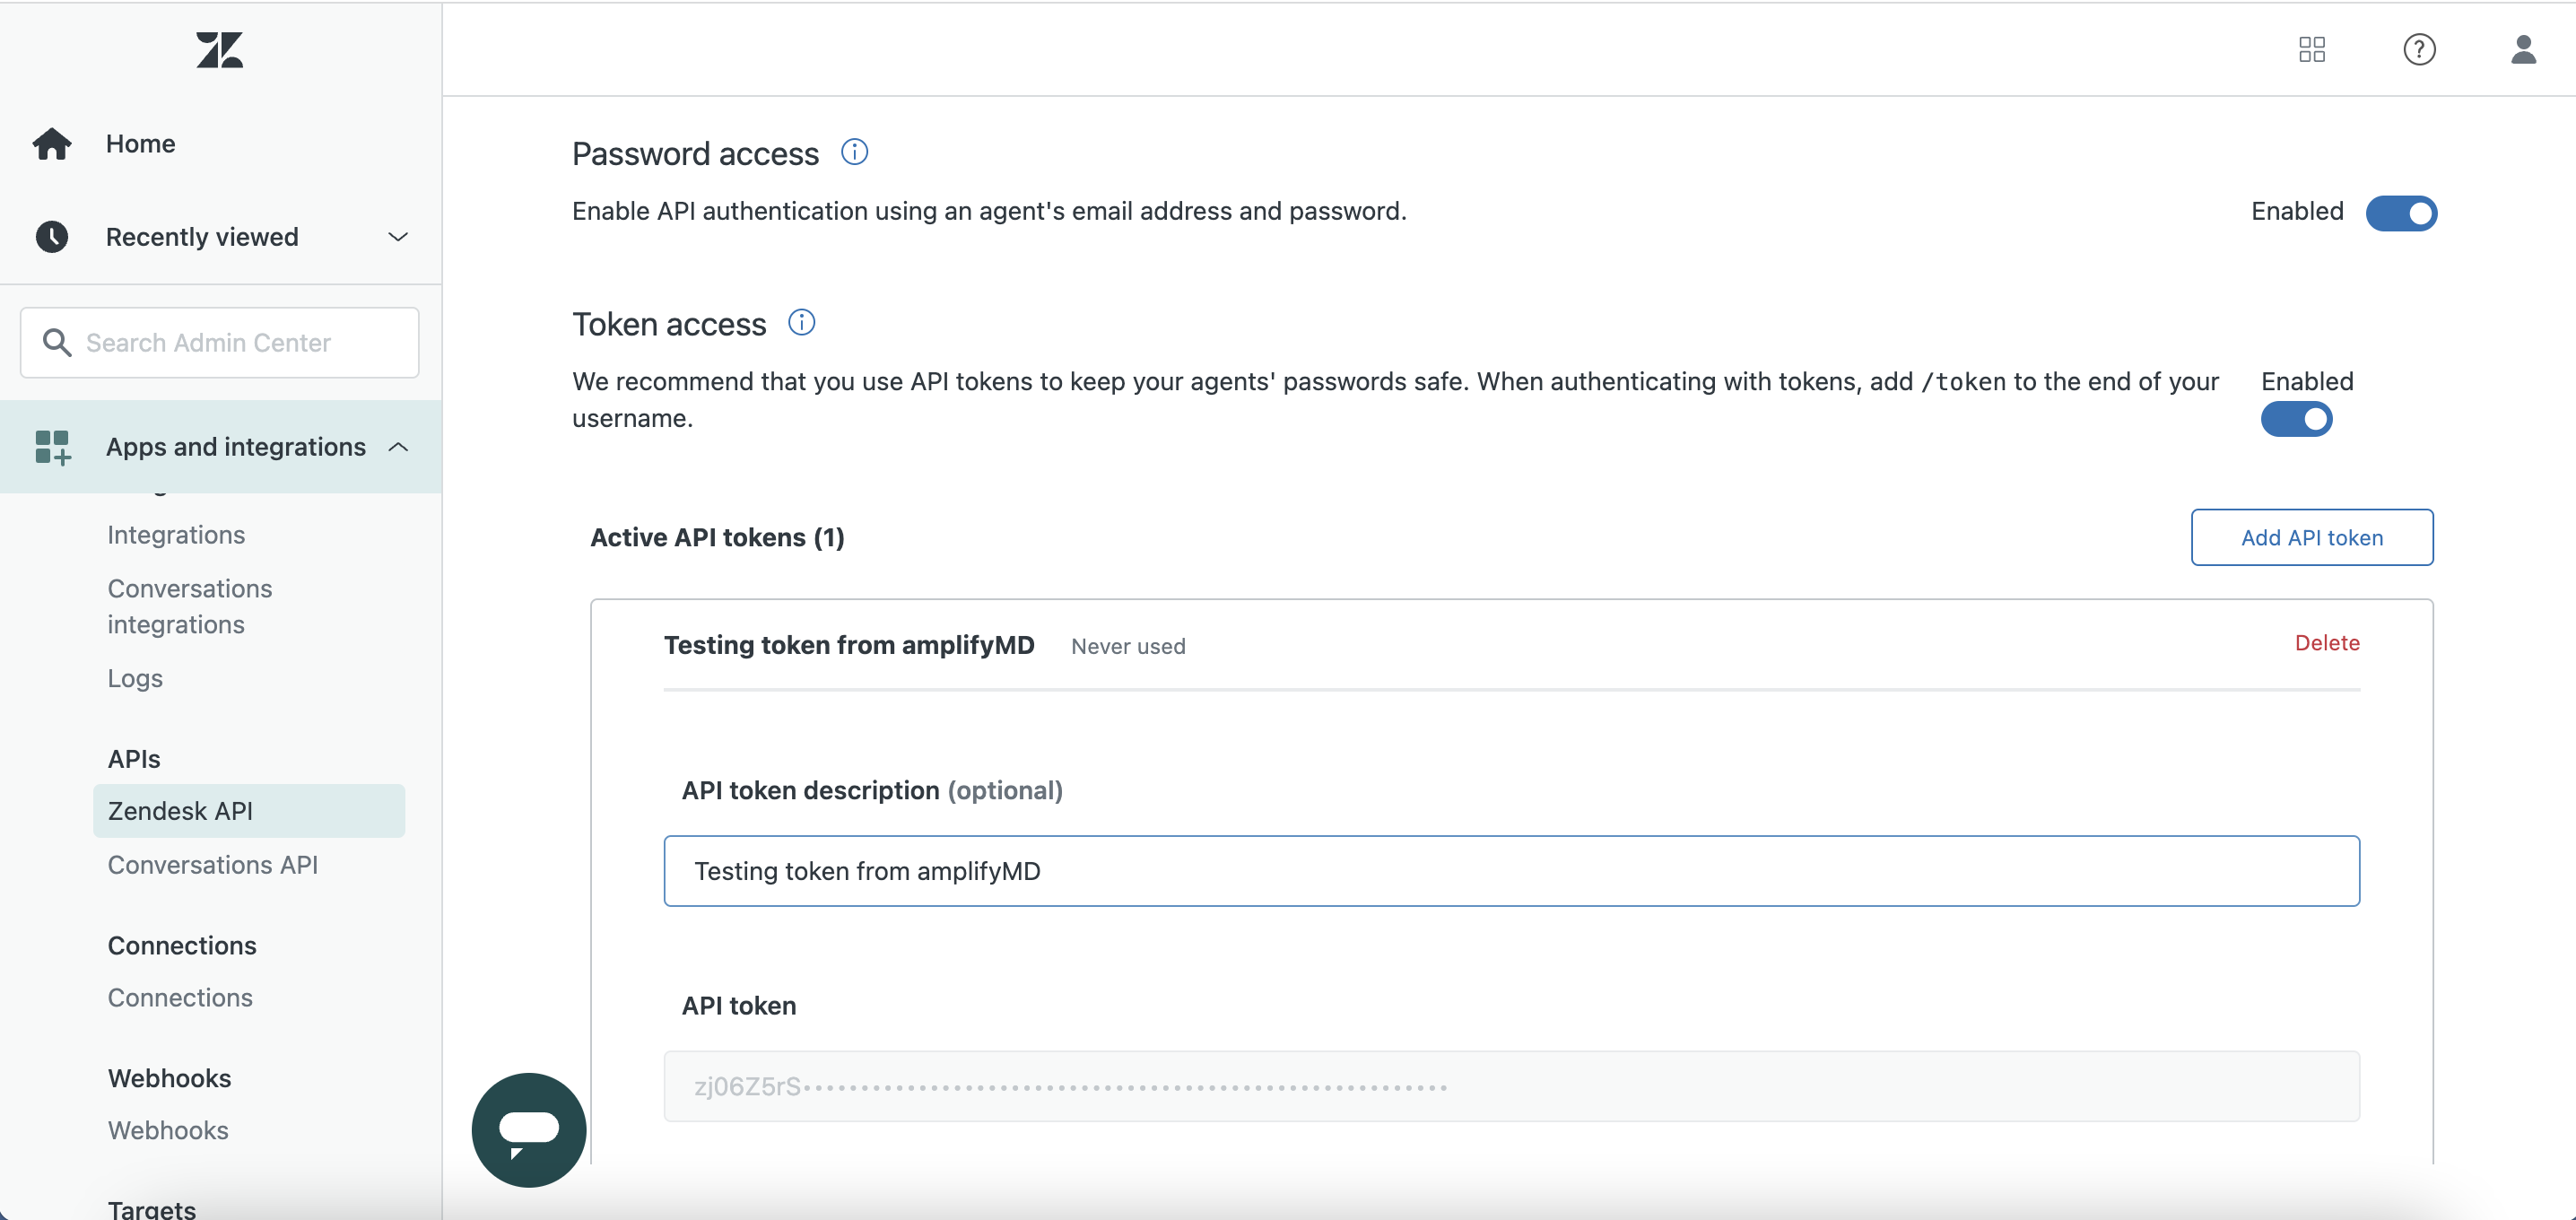
Task: Click the Search Admin Center field
Action: 220,343
